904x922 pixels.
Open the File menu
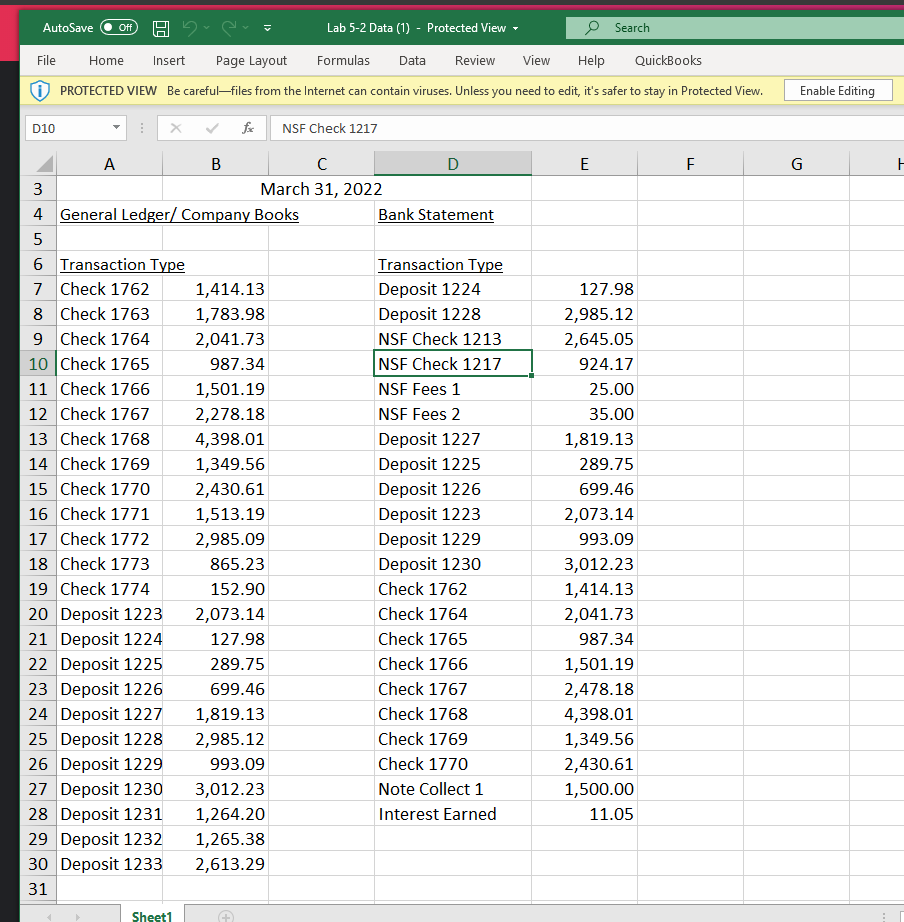click(46, 61)
